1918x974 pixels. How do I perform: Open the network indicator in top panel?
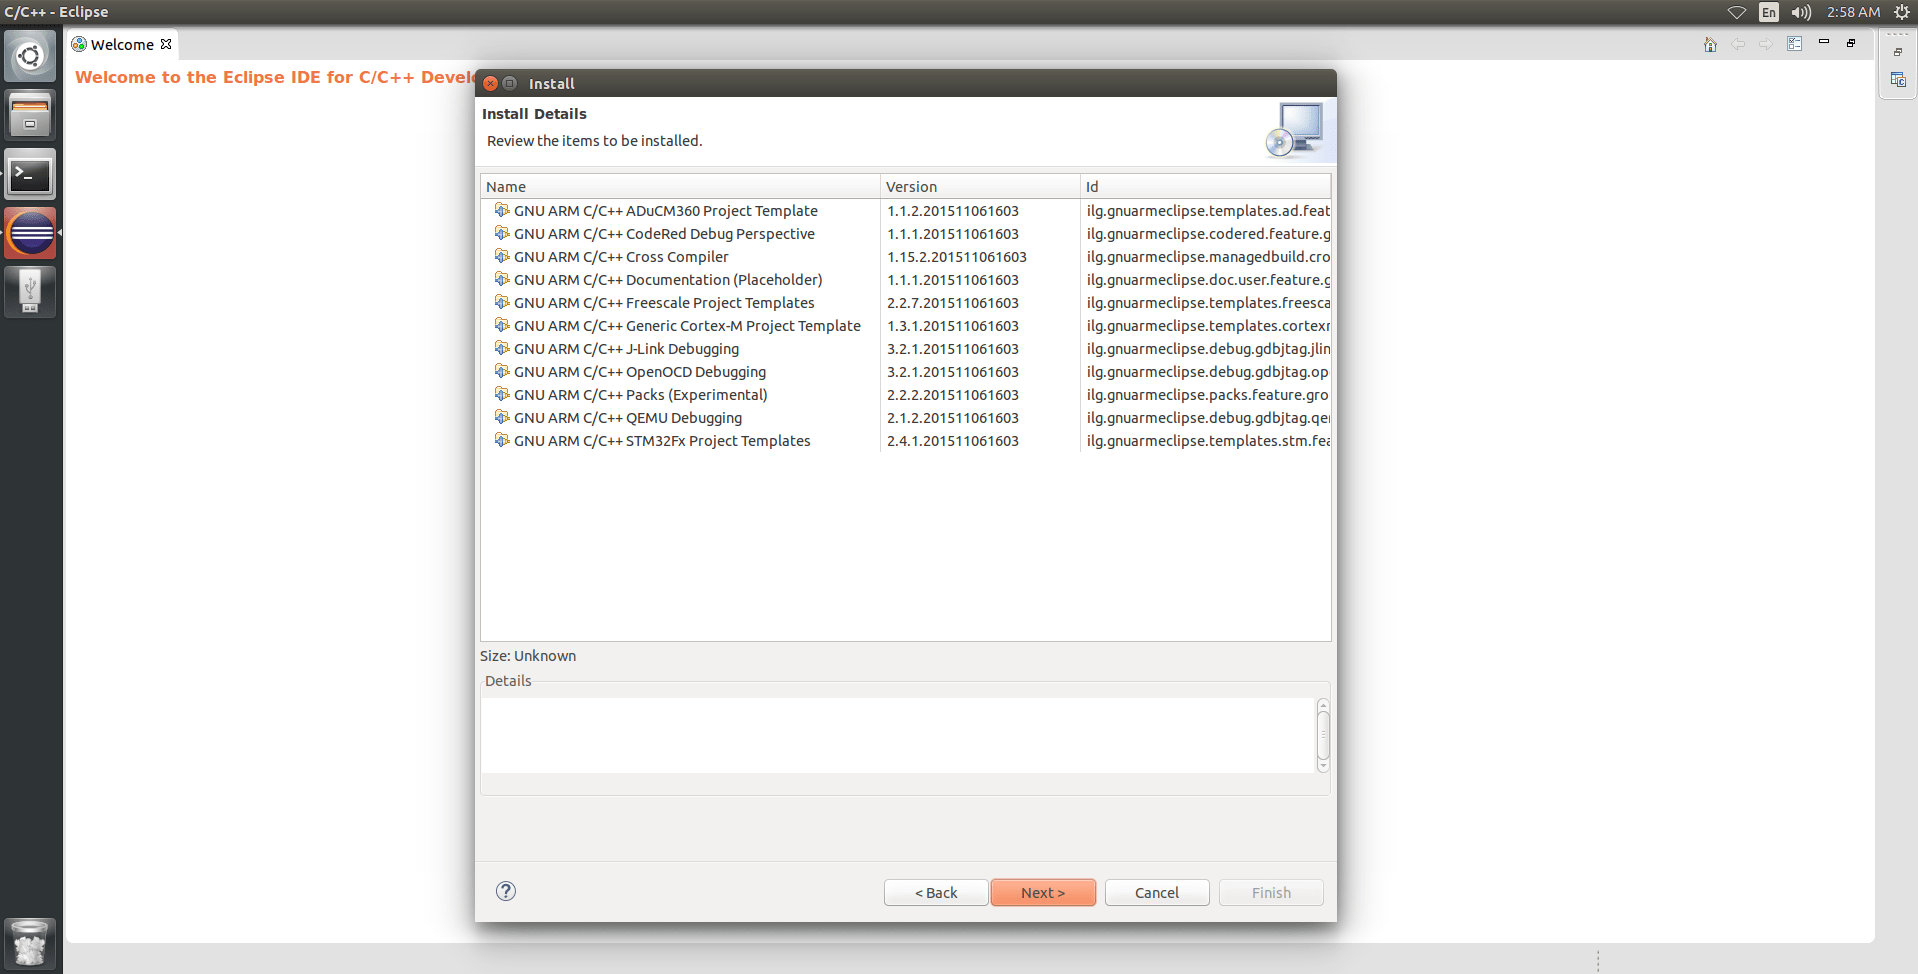pyautogui.click(x=1737, y=12)
